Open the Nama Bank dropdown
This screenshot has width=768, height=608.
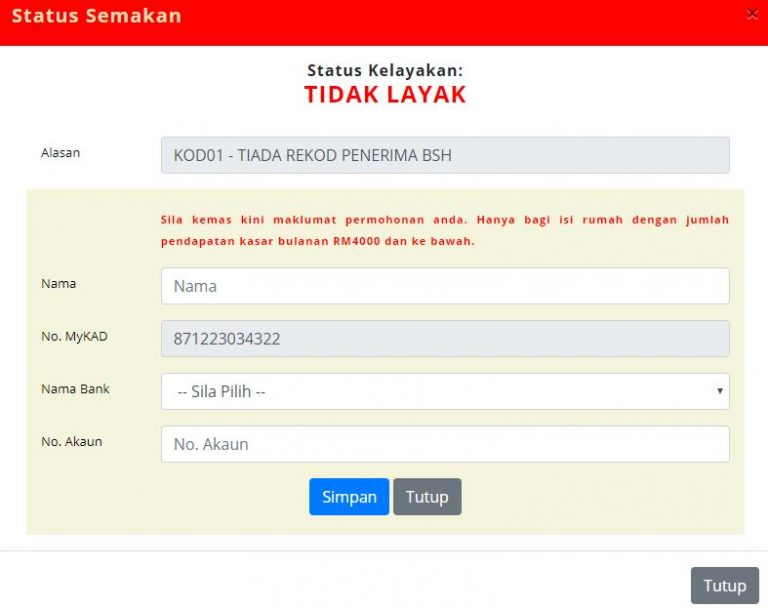[x=445, y=391]
